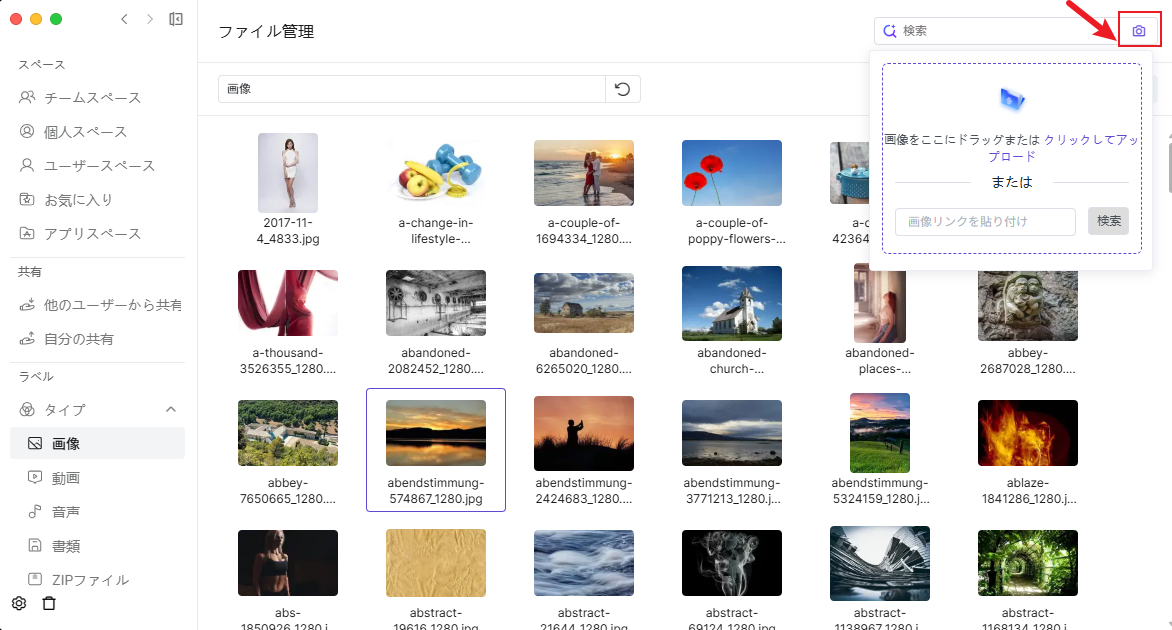Select the 音声 type filter
1172x630 pixels.
[x=66, y=512]
